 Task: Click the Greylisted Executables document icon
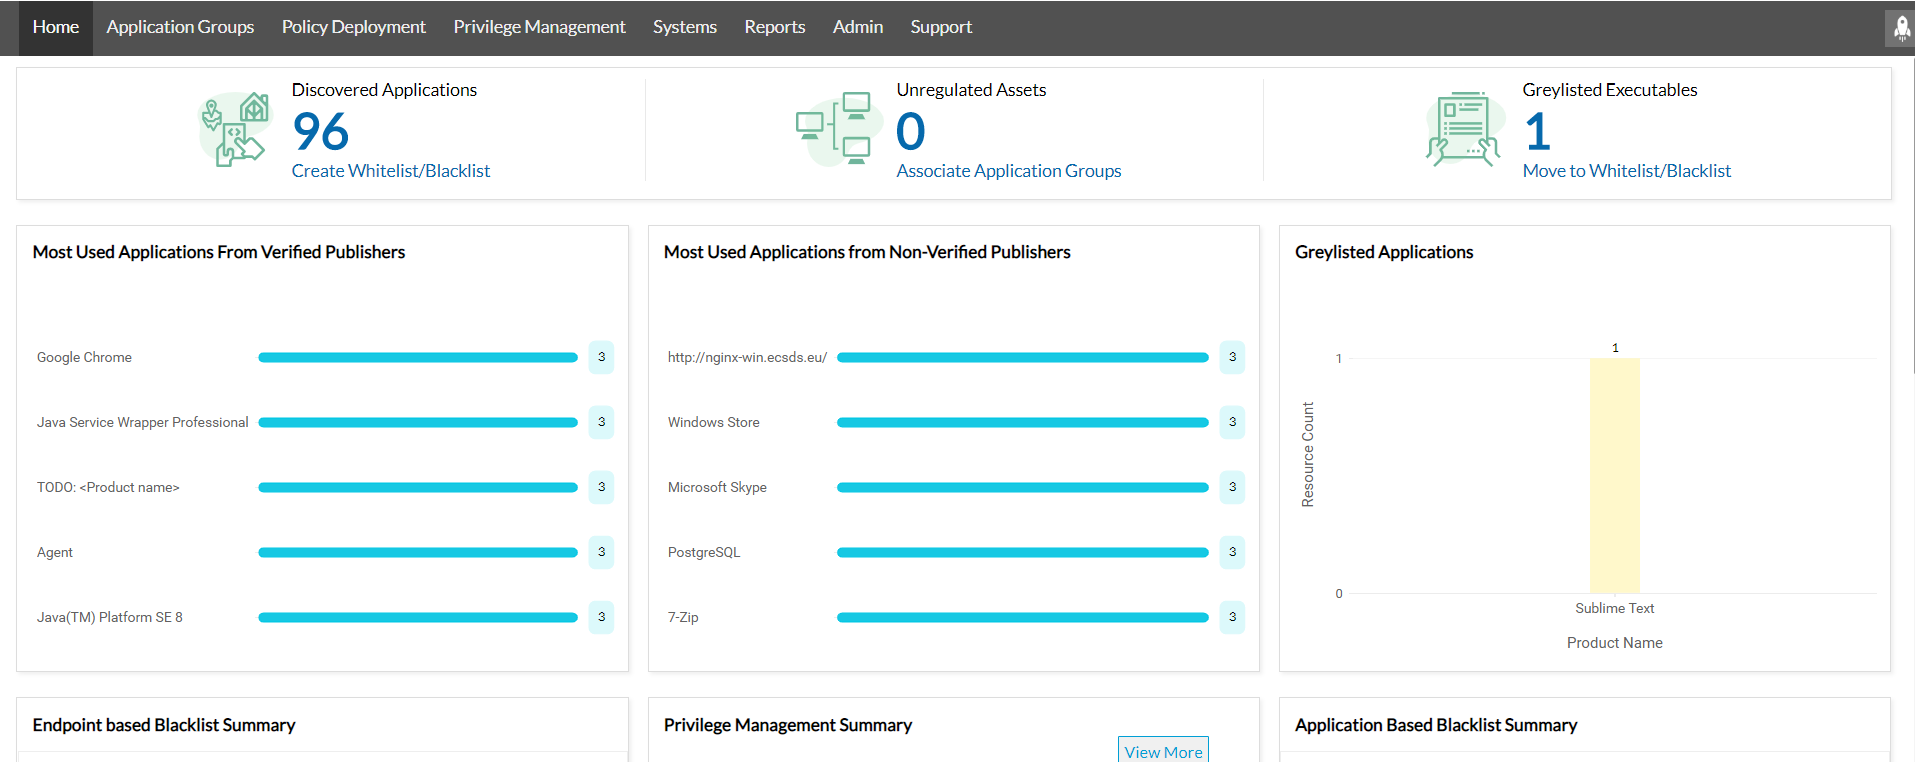pyautogui.click(x=1464, y=129)
